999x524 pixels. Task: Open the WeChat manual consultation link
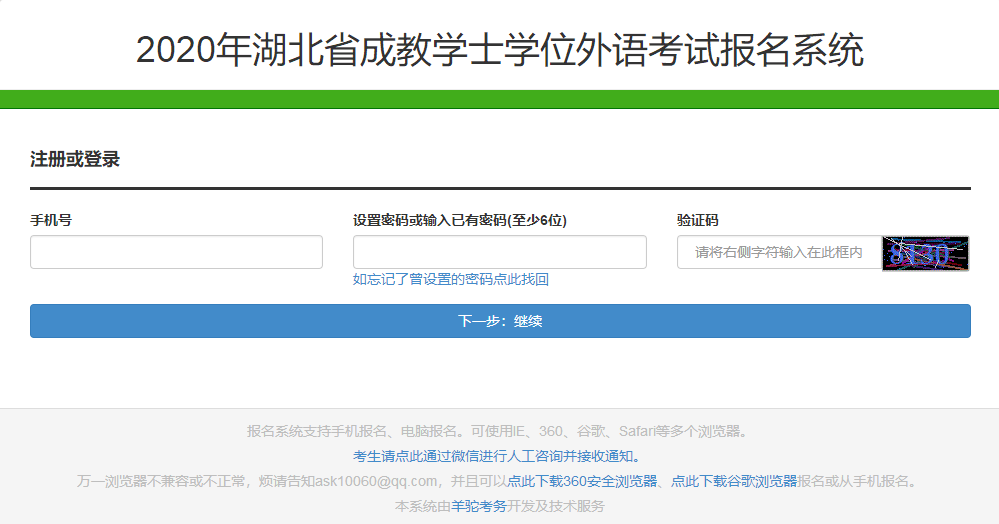[x=498, y=456]
